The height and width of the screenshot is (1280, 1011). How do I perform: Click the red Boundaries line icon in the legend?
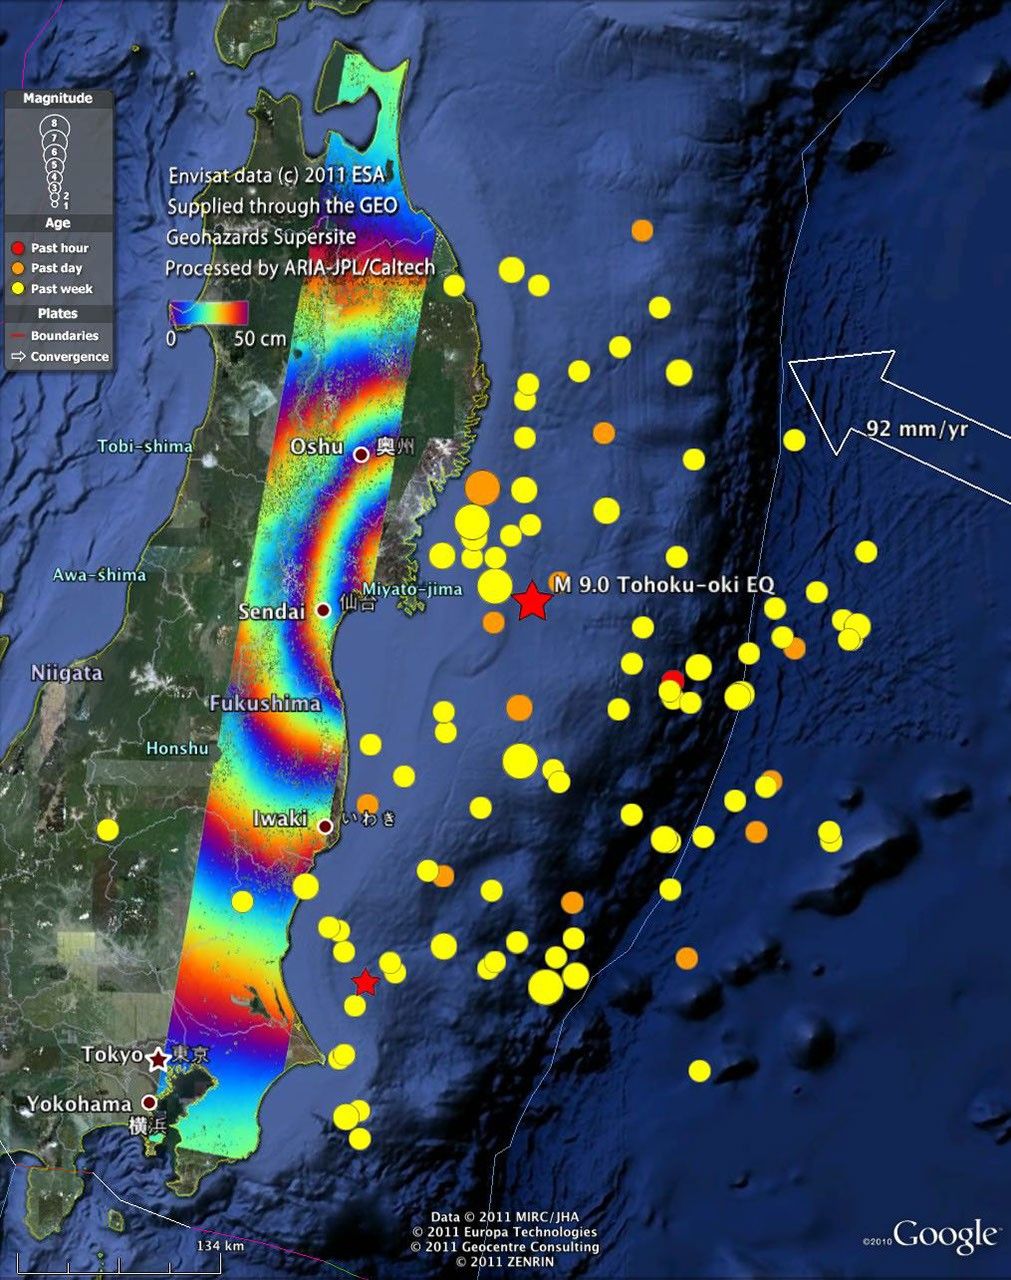coord(18,336)
